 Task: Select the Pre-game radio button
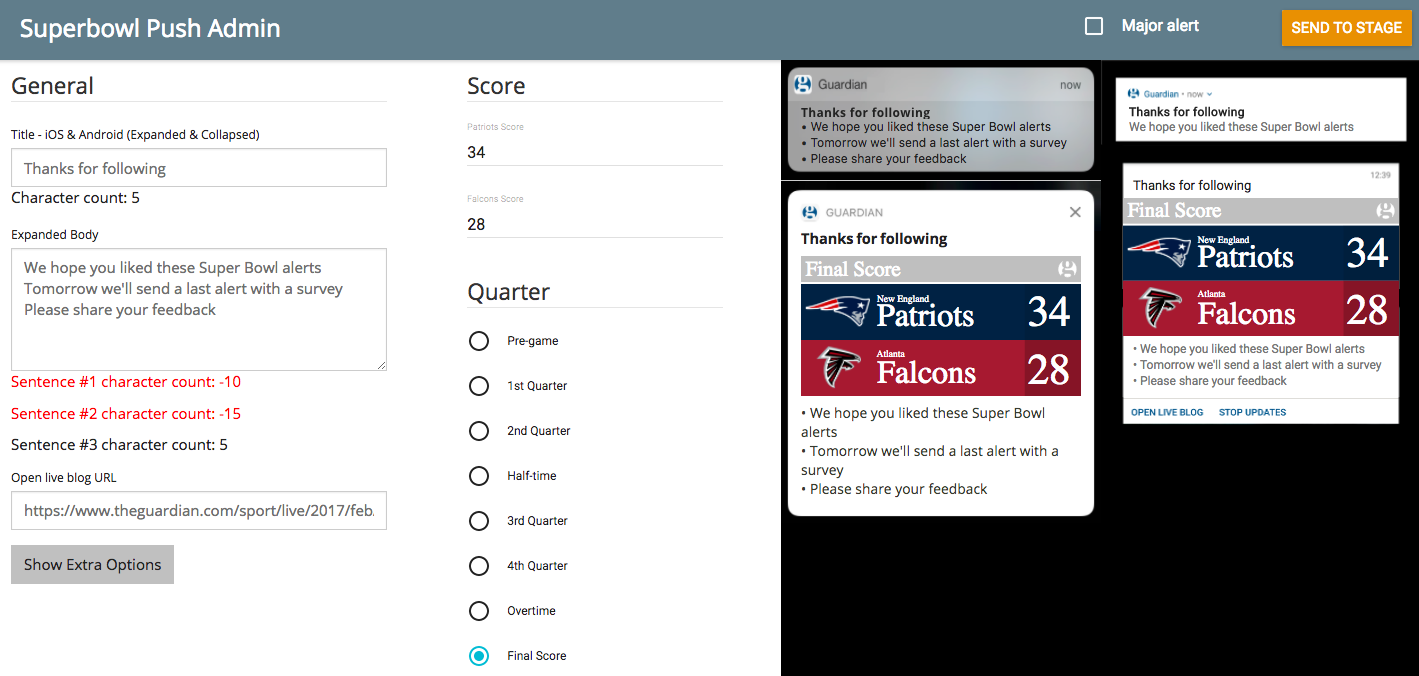coord(479,341)
